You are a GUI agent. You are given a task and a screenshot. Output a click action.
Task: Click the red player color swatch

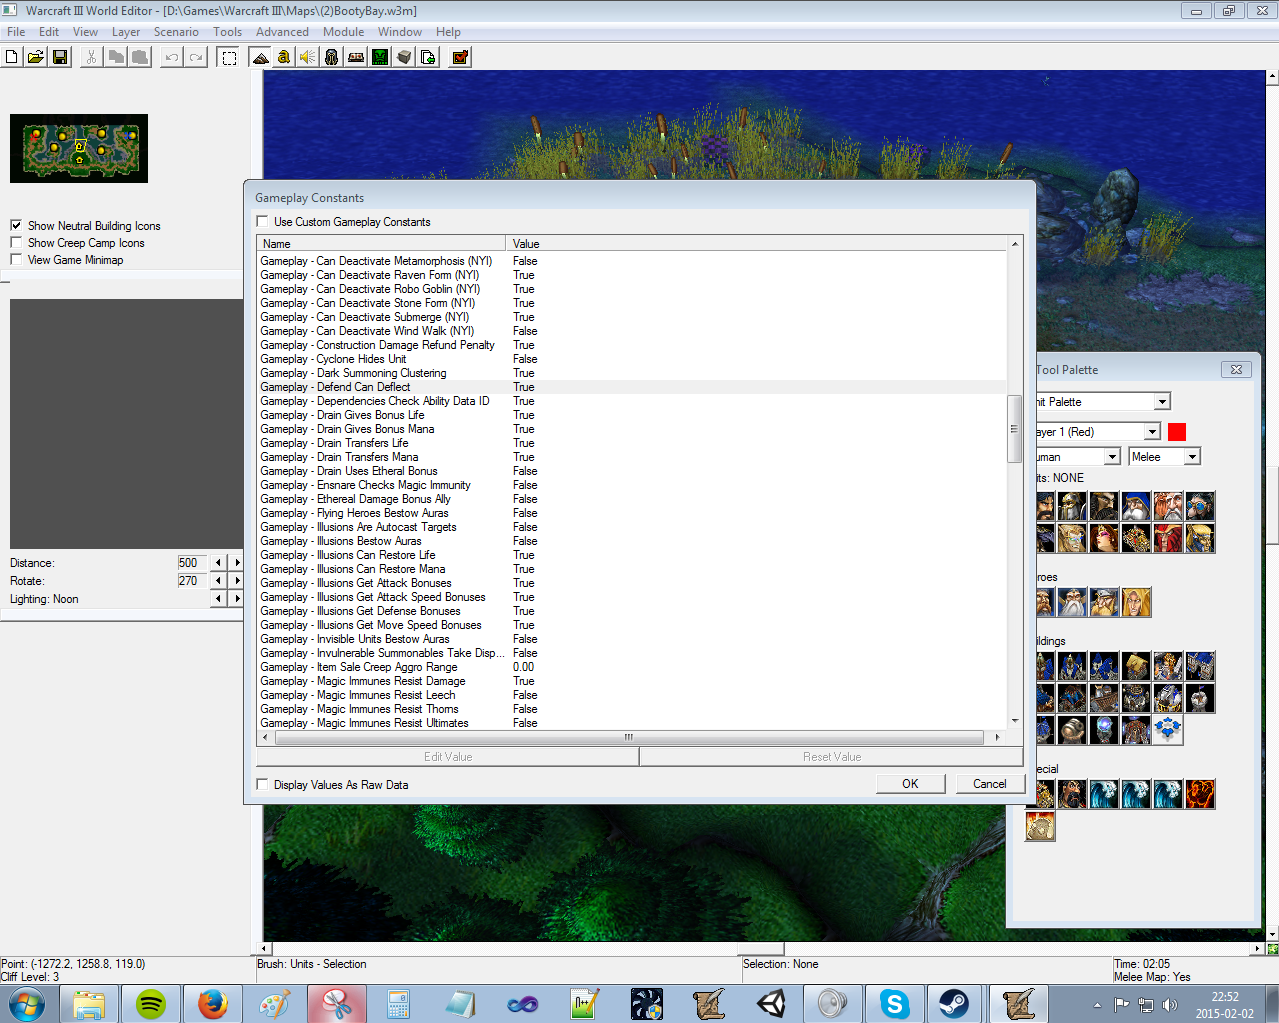pos(1177,431)
